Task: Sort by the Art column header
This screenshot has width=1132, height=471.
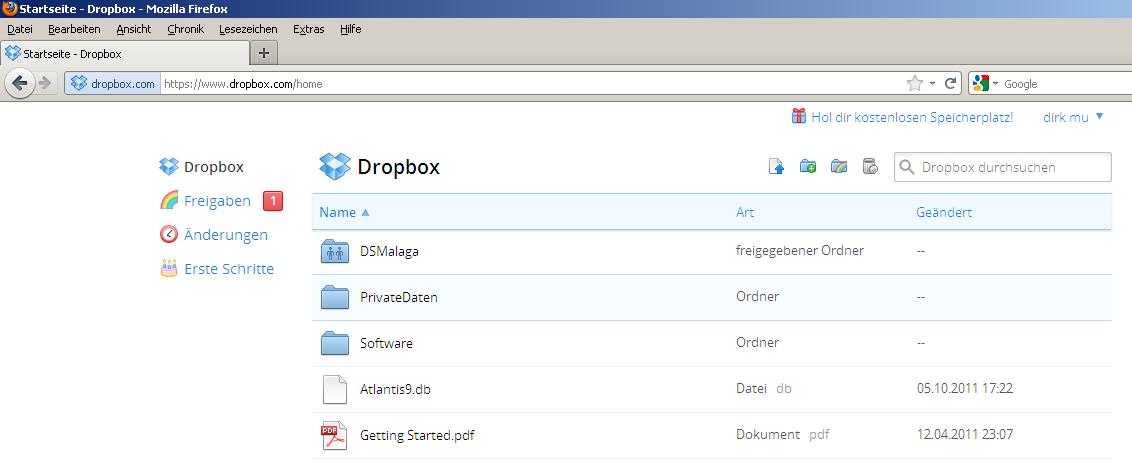Action: (x=745, y=212)
